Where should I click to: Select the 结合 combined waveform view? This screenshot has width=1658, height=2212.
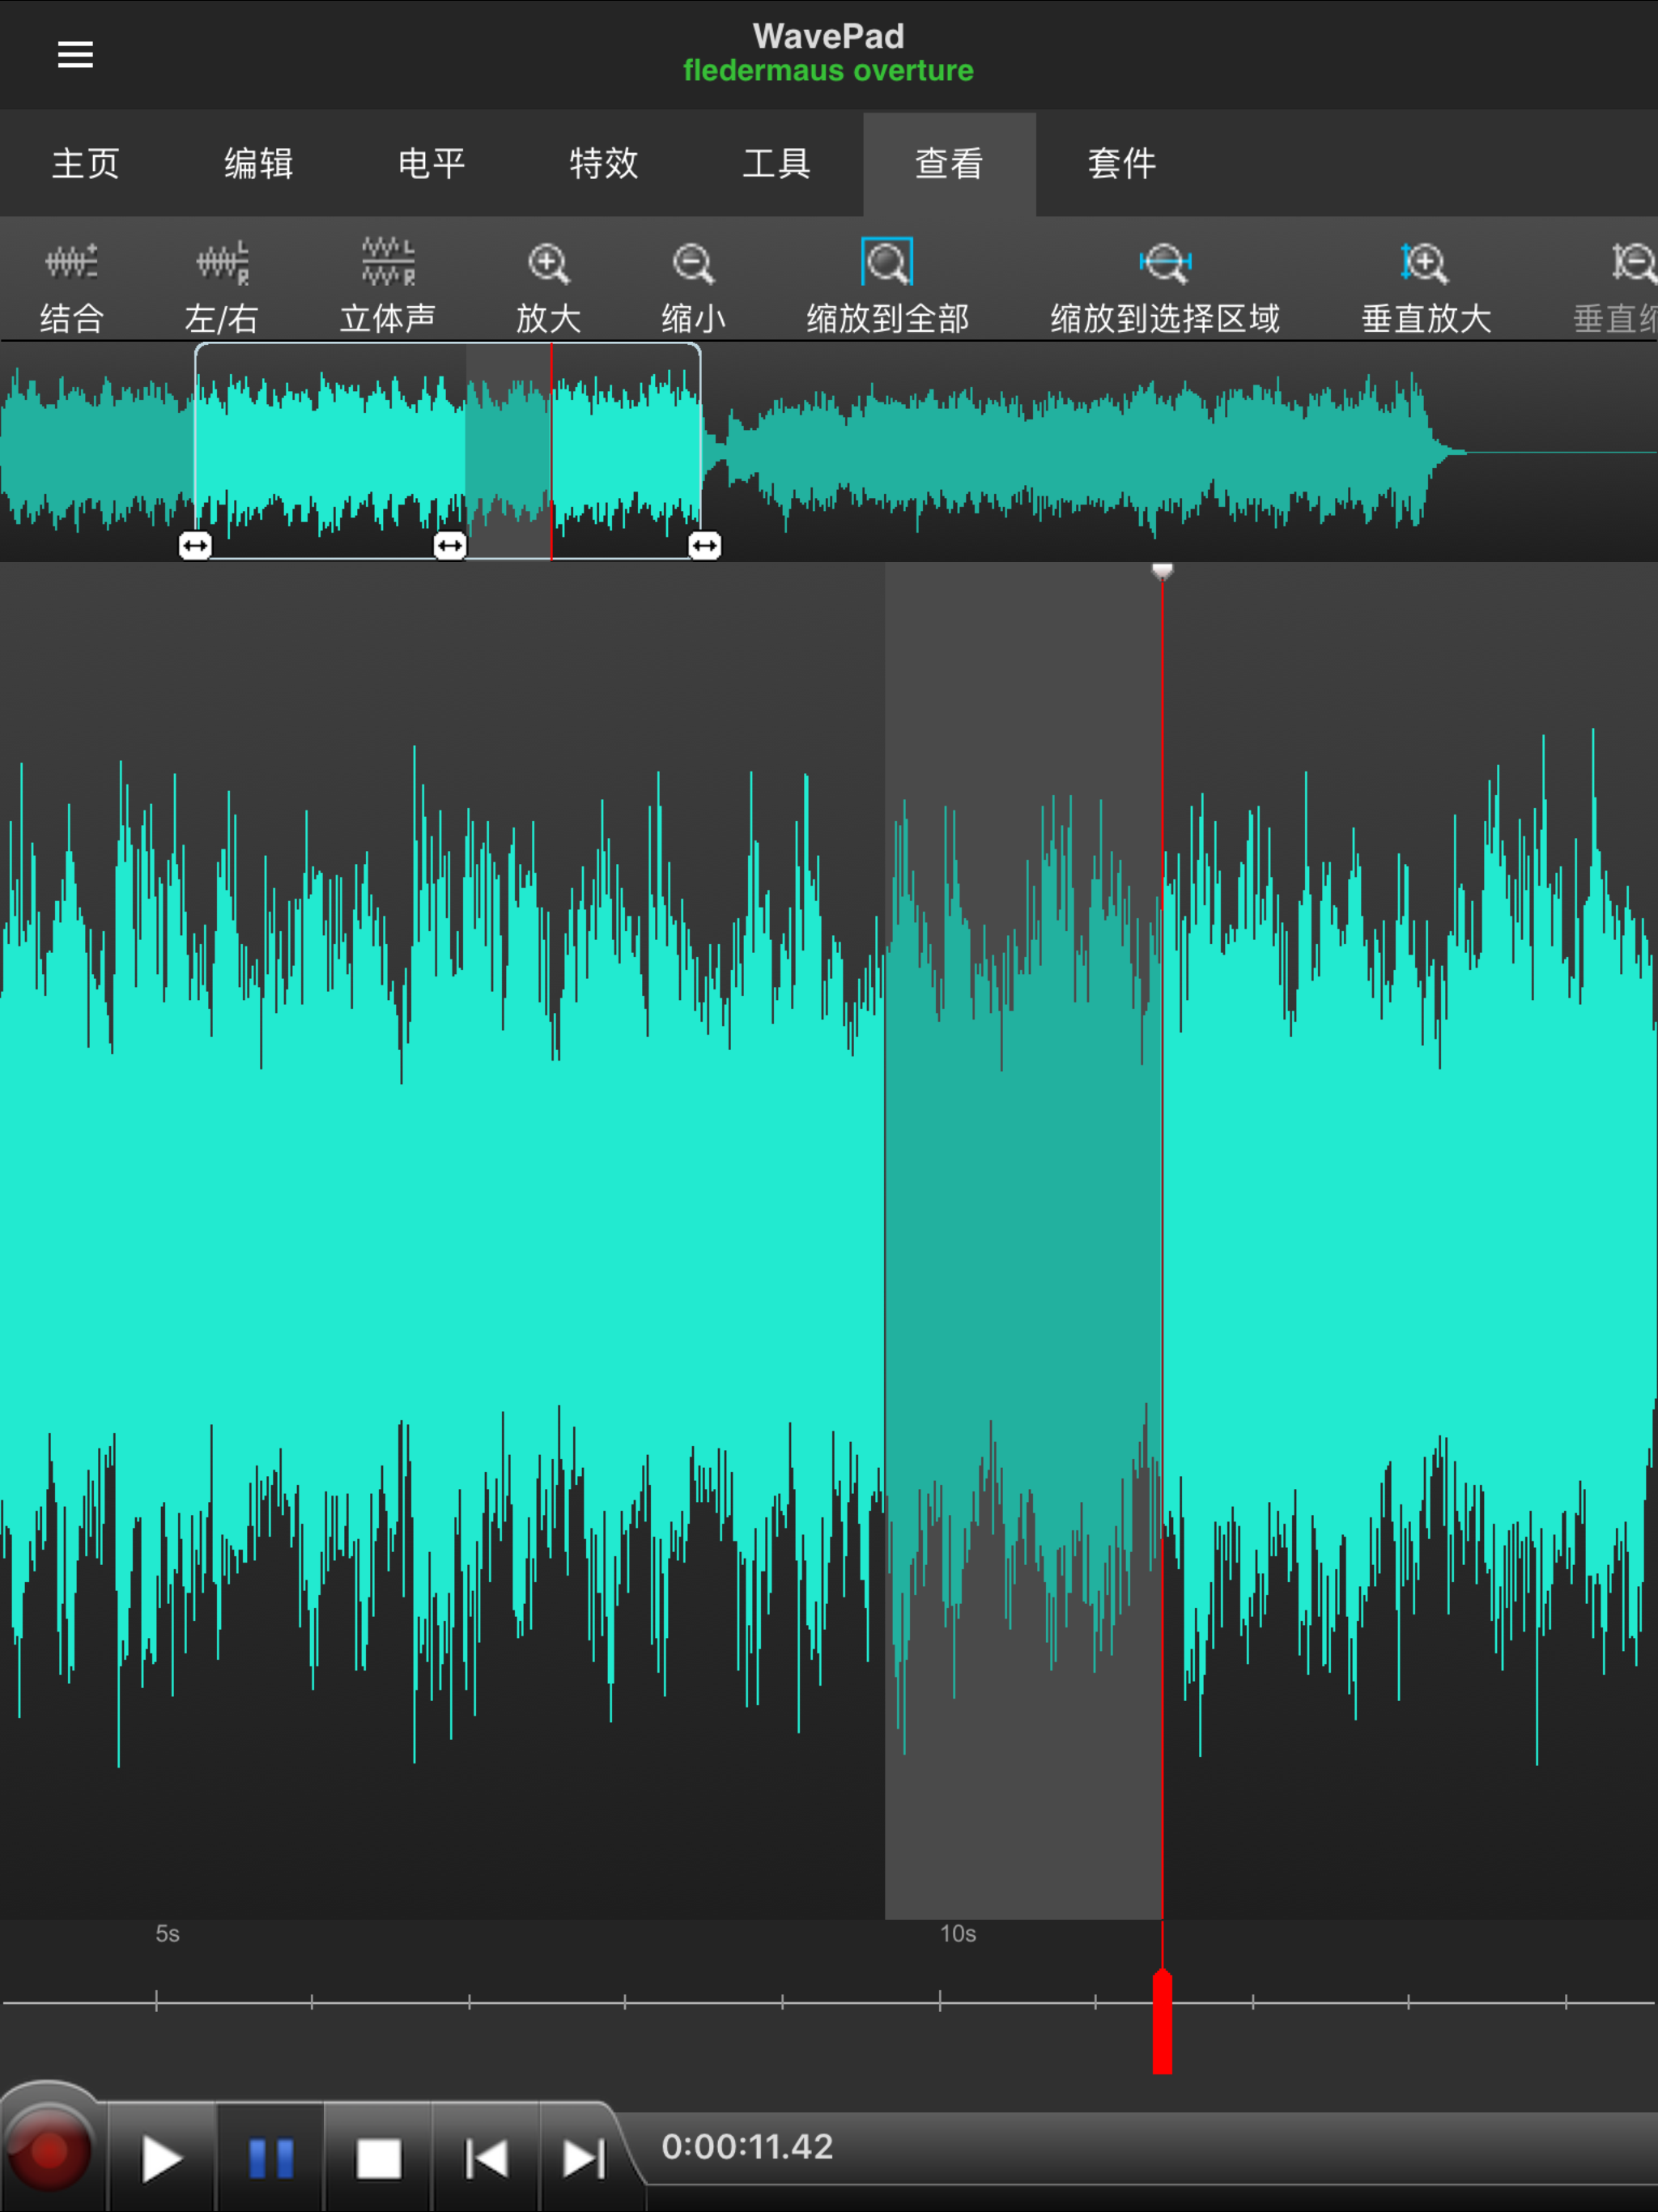71,287
